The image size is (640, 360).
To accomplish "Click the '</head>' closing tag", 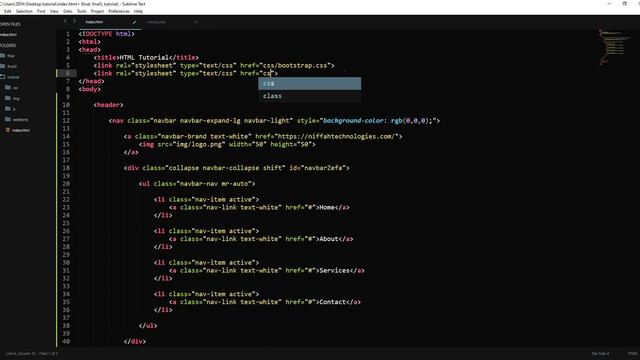I will 91,81.
